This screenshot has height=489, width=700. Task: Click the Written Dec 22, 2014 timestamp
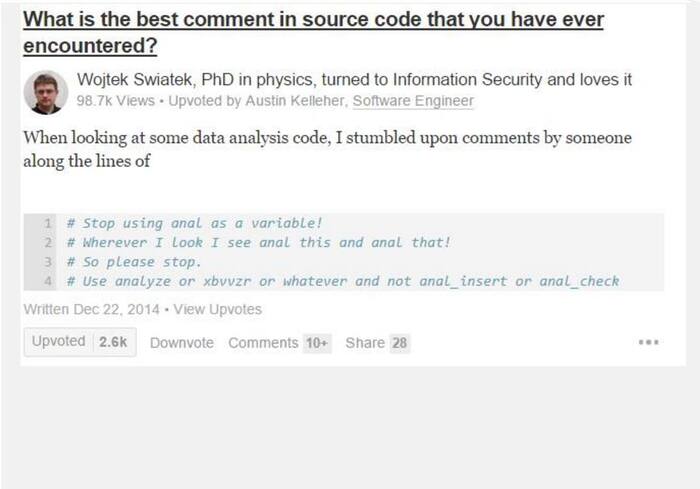point(90,310)
